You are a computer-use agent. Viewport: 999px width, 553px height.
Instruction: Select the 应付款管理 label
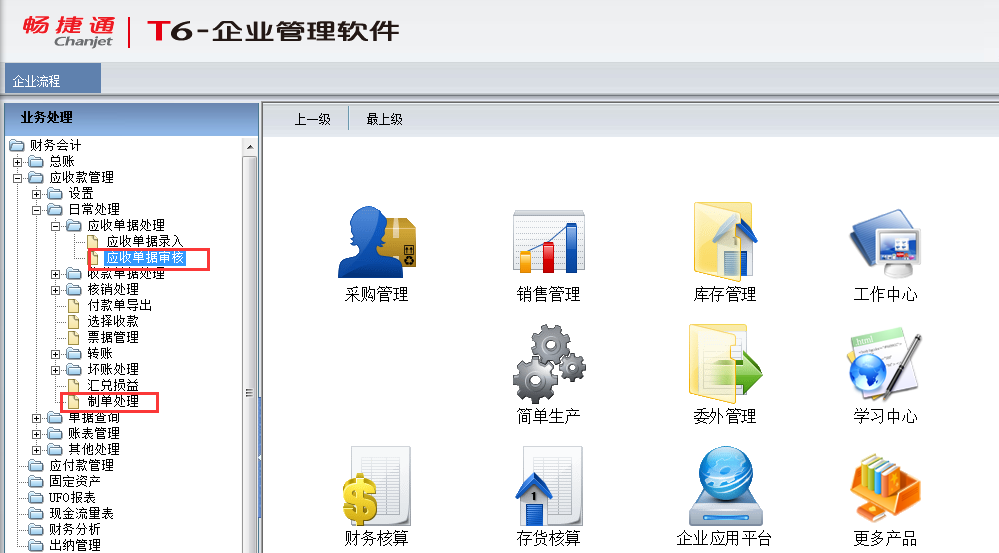coord(81,465)
